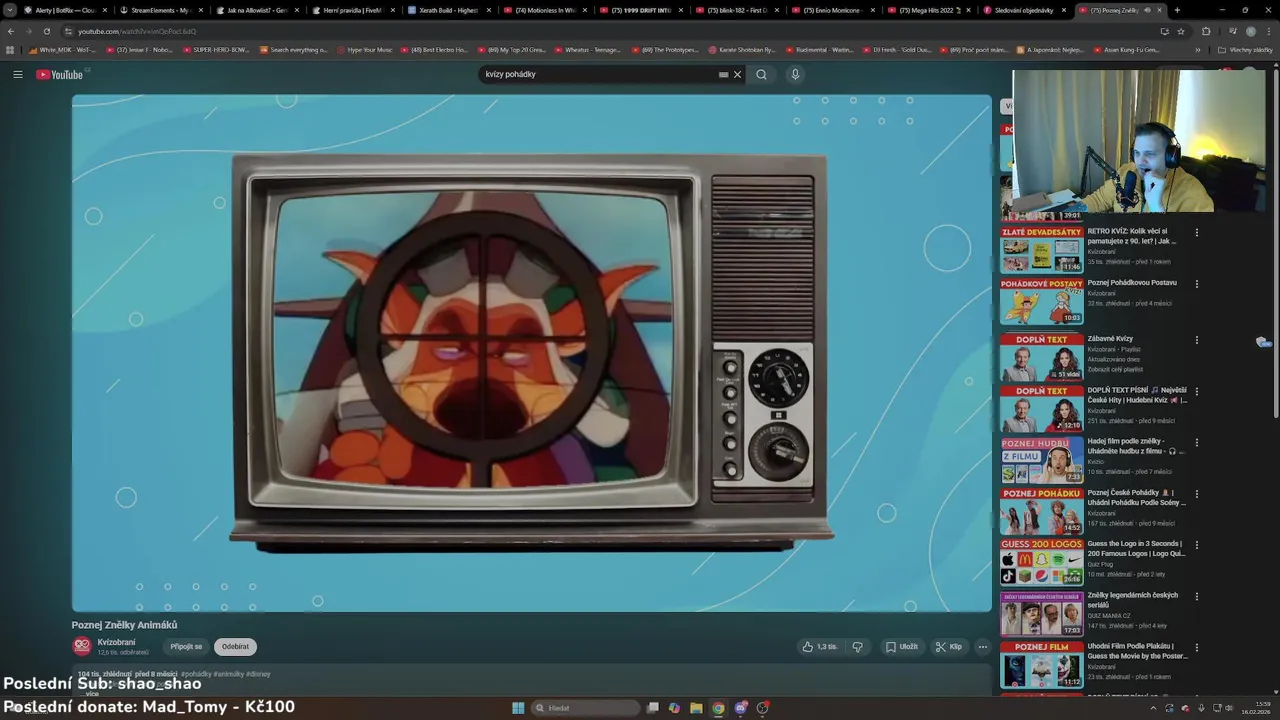
Task: Open 'Všechny záložky' bookmarks folder
Action: click(x=1245, y=49)
